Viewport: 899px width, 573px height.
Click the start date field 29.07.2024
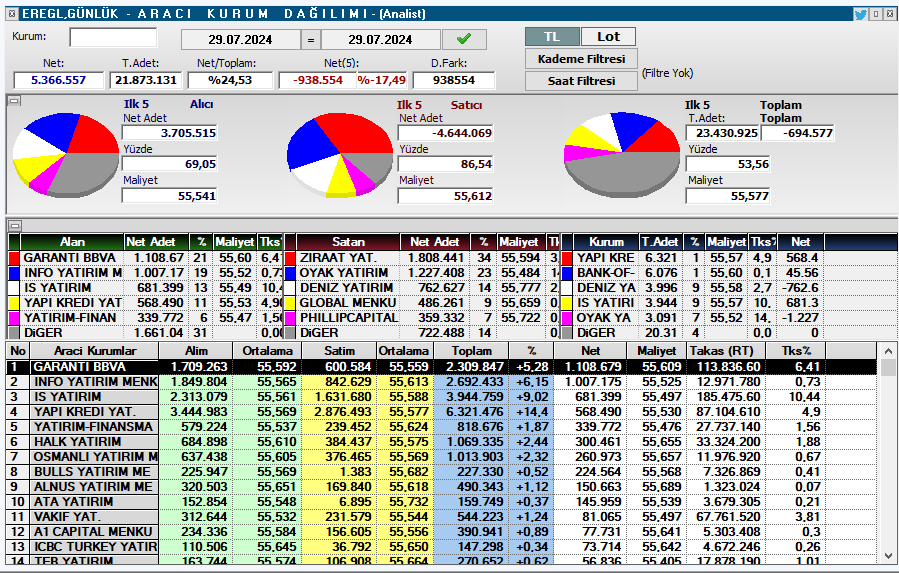[x=240, y=40]
